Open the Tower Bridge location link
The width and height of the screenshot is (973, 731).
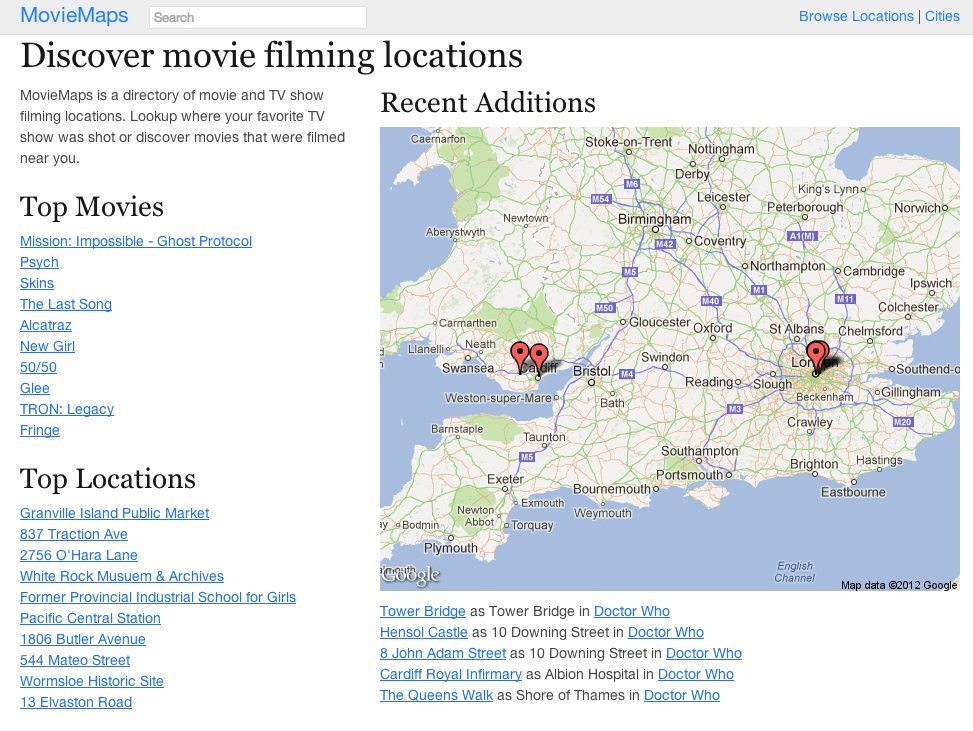point(423,611)
